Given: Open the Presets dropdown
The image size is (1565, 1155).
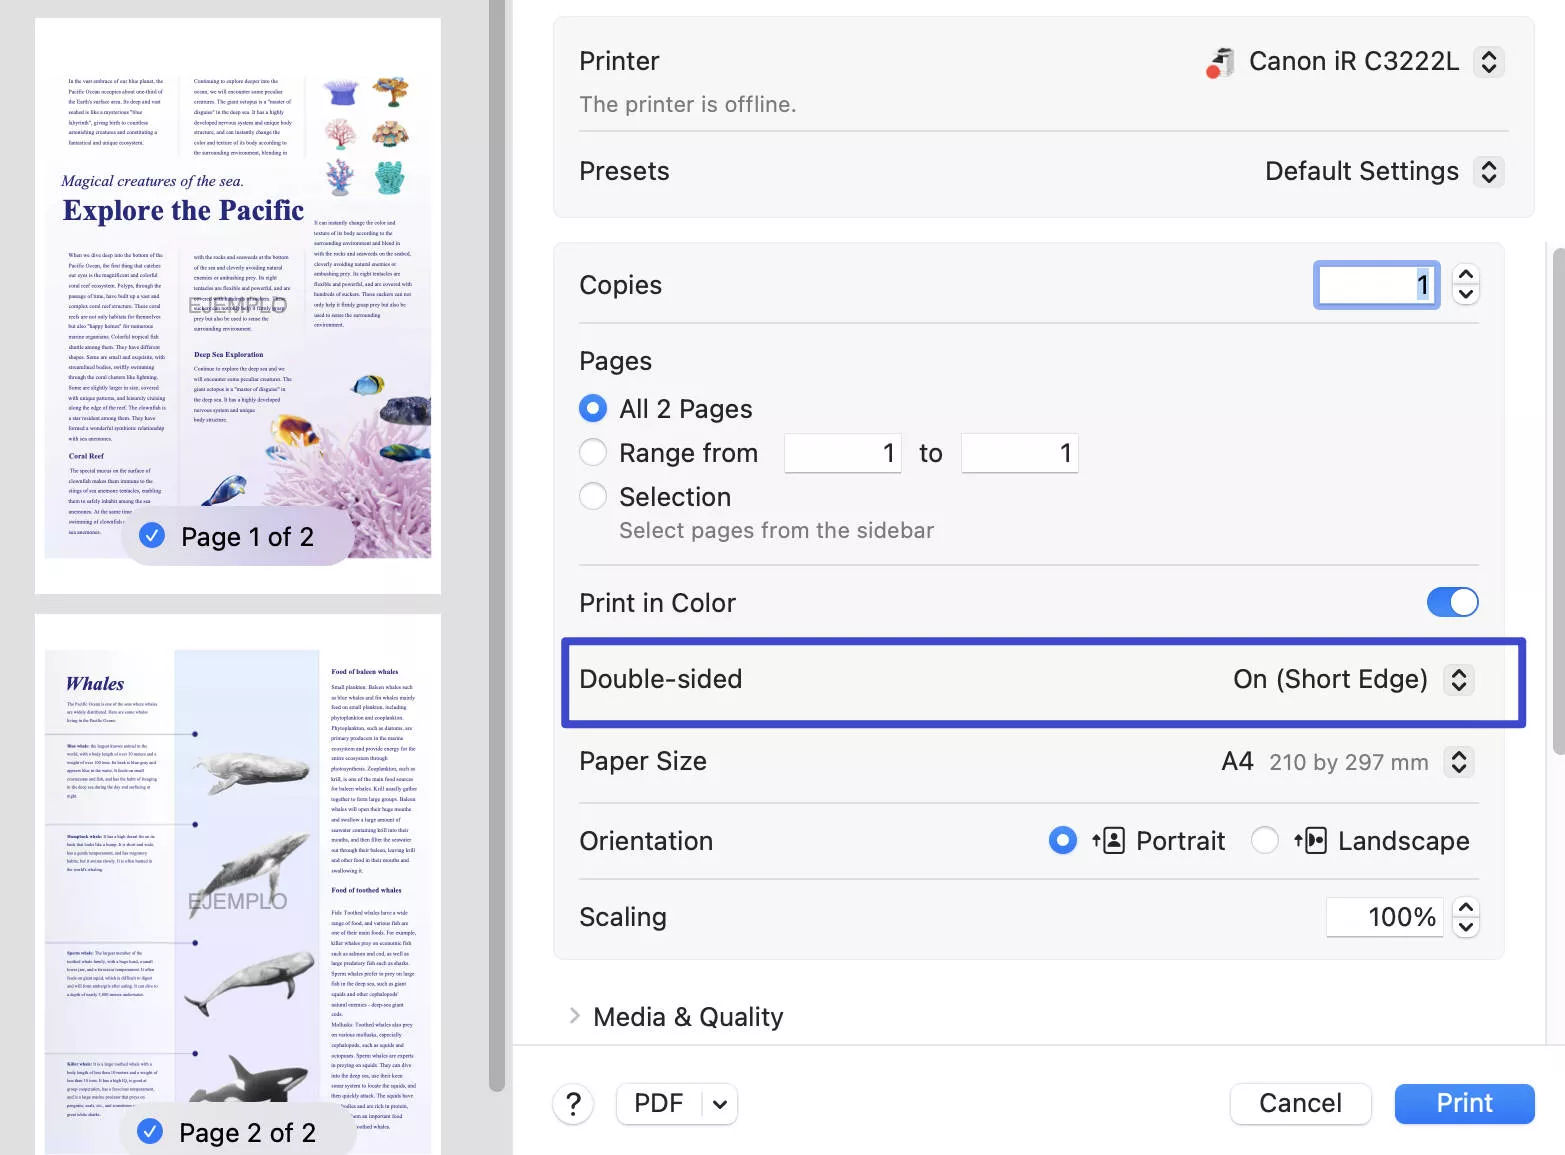Looking at the screenshot, I should coord(1489,171).
